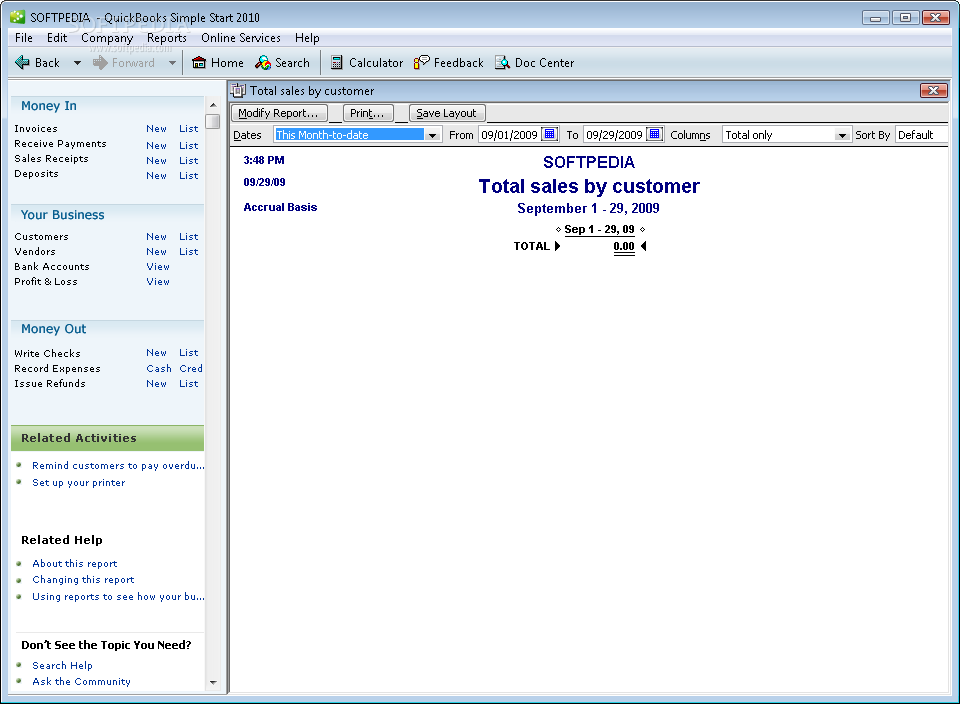Launch the Calculator tool
Image resolution: width=960 pixels, height=704 pixels.
[367, 62]
